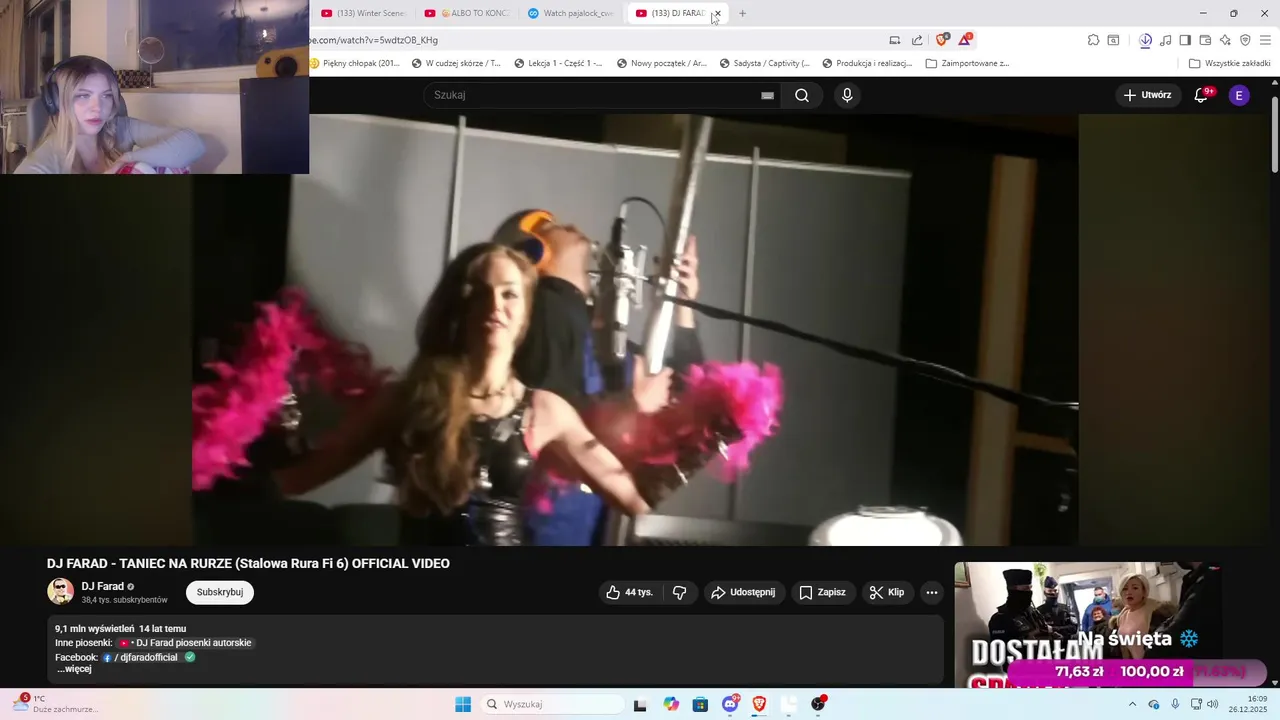The width and height of the screenshot is (1280, 720).
Task: Open the djfaradofficial Facebook link
Action: point(141,657)
